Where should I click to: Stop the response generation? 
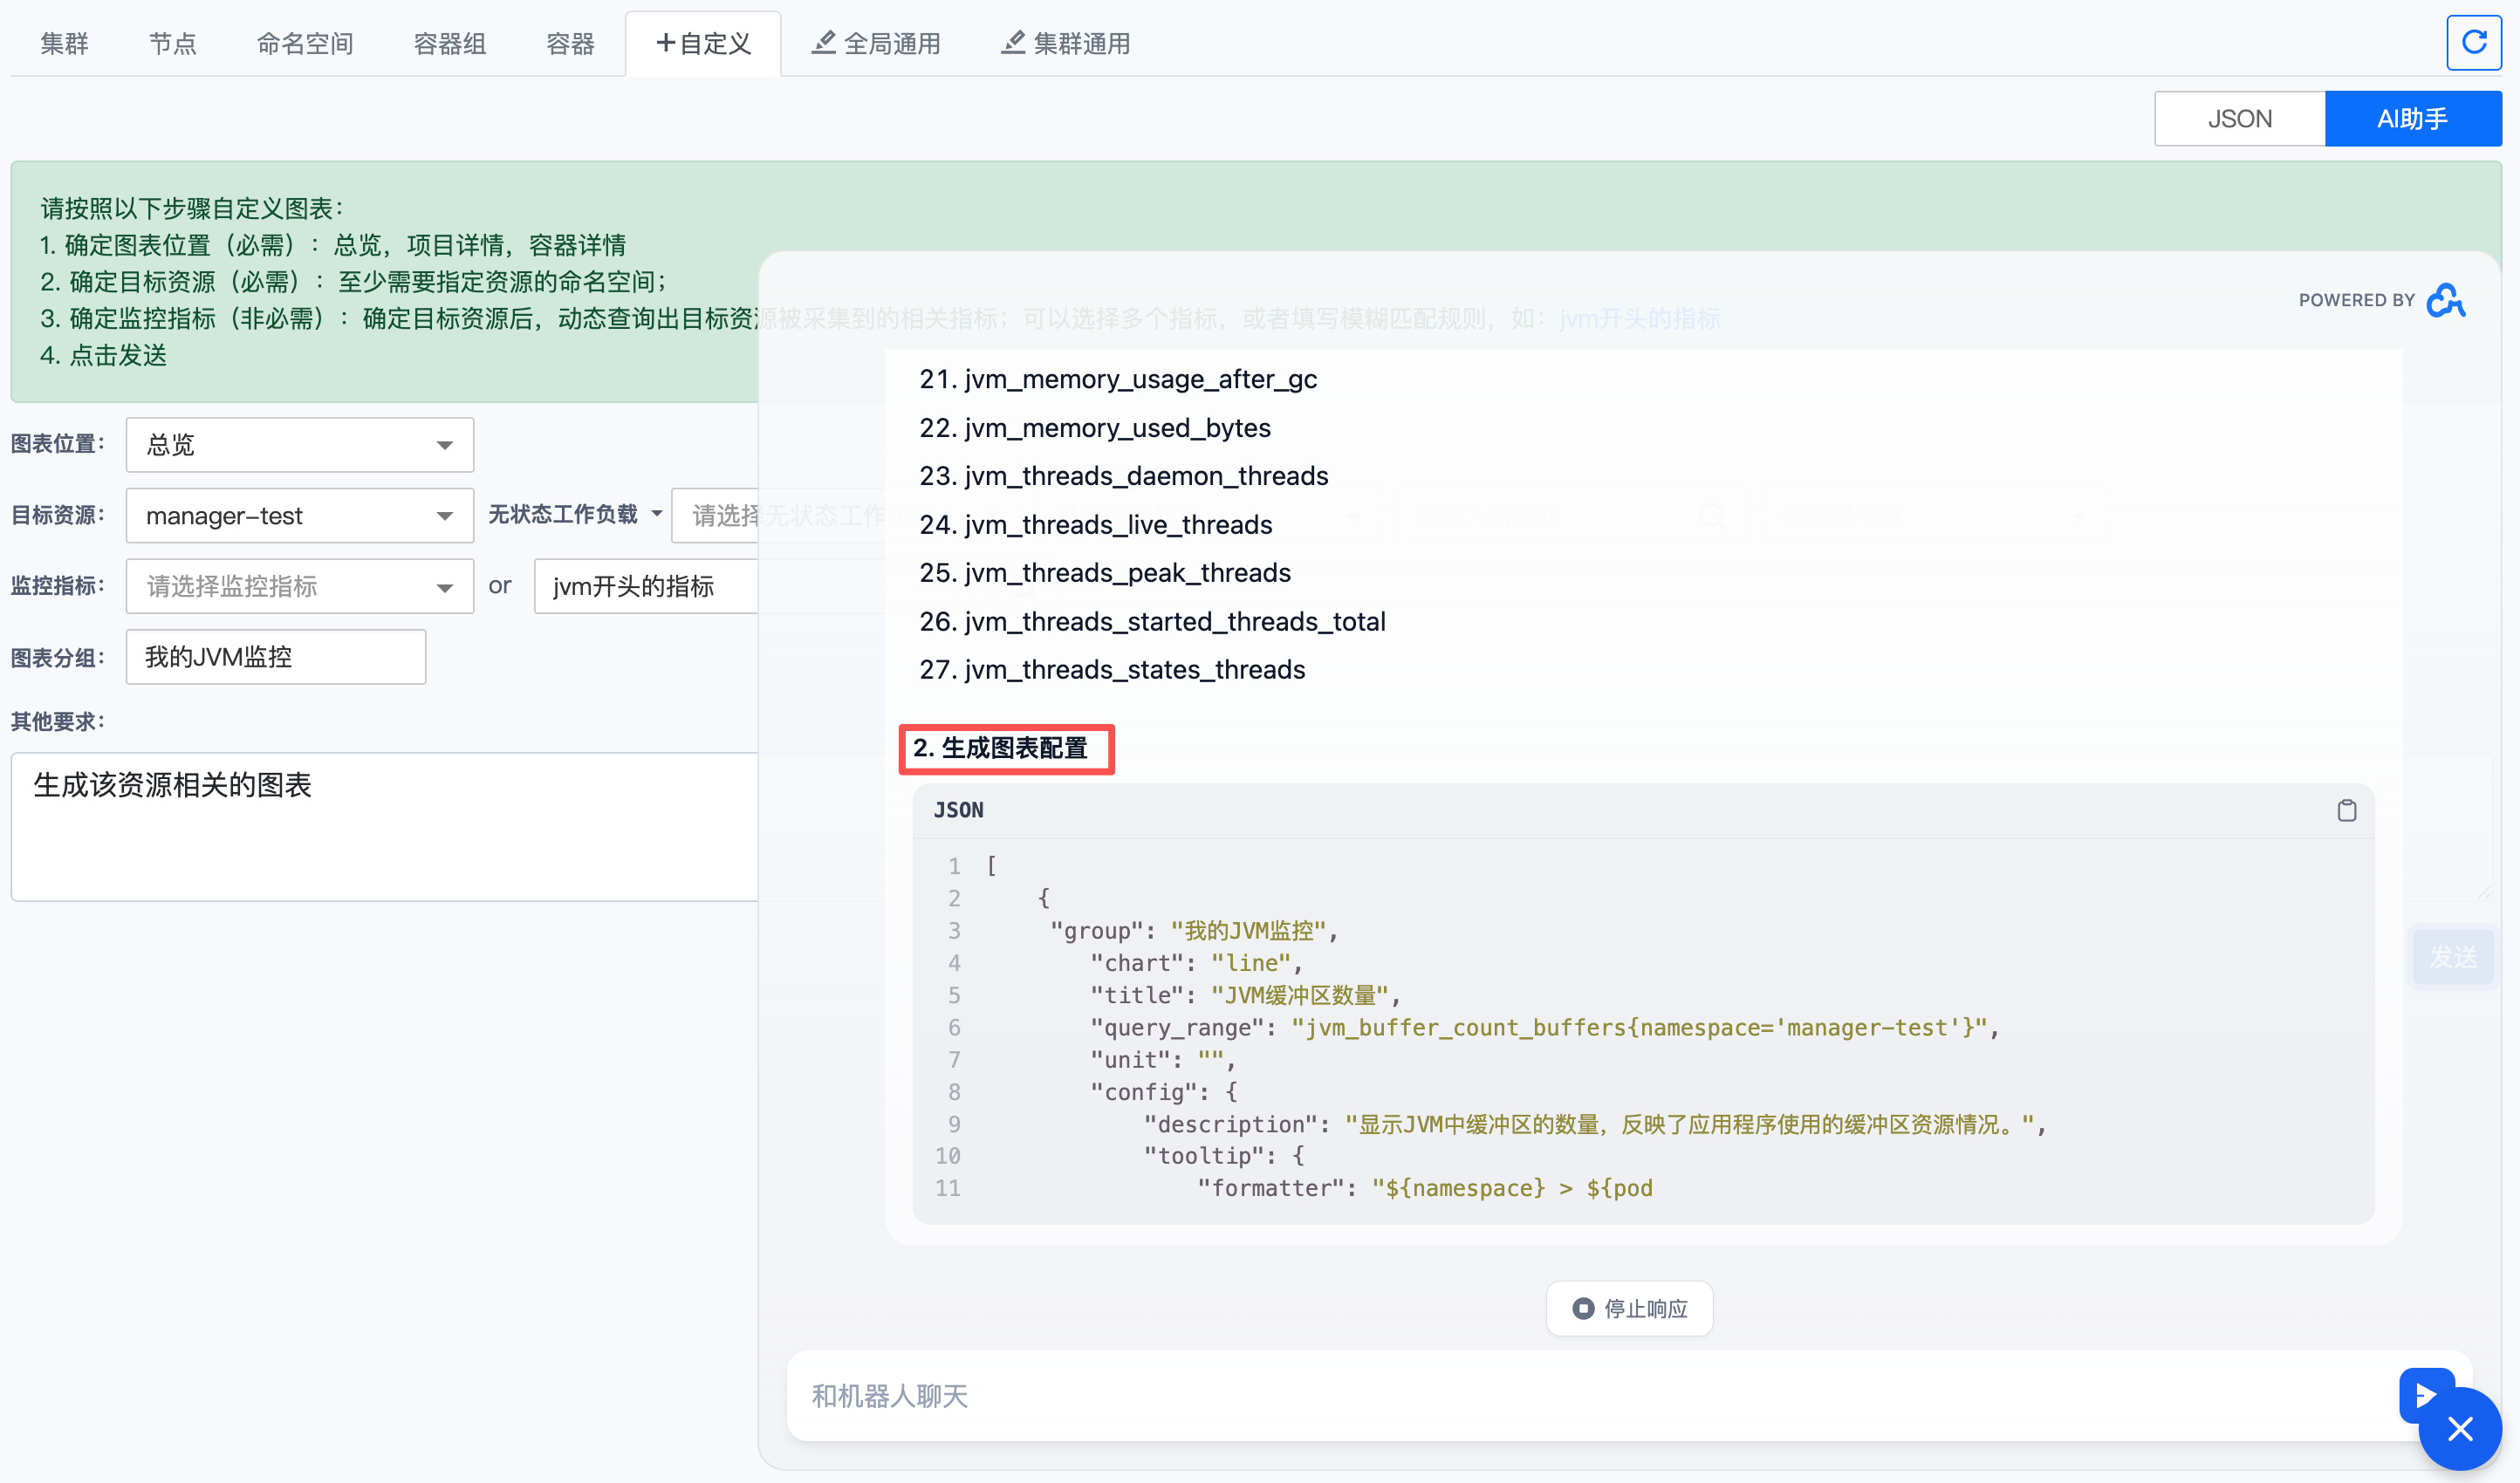pos(1629,1308)
